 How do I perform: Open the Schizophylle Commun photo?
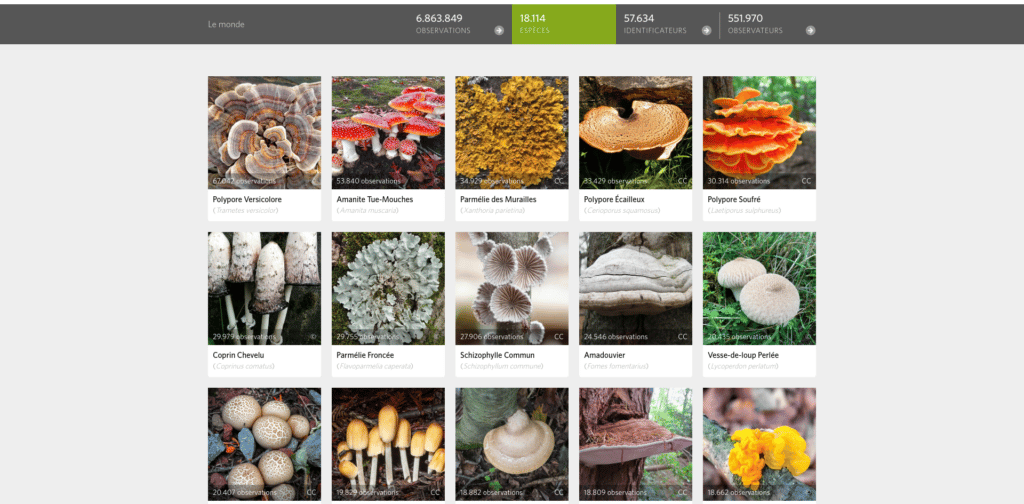pos(512,289)
